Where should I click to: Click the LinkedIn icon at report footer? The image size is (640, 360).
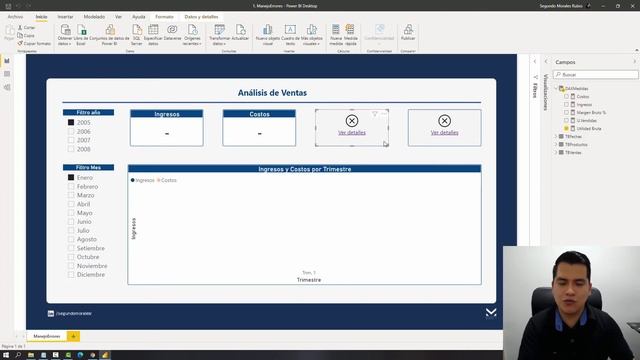point(51,313)
